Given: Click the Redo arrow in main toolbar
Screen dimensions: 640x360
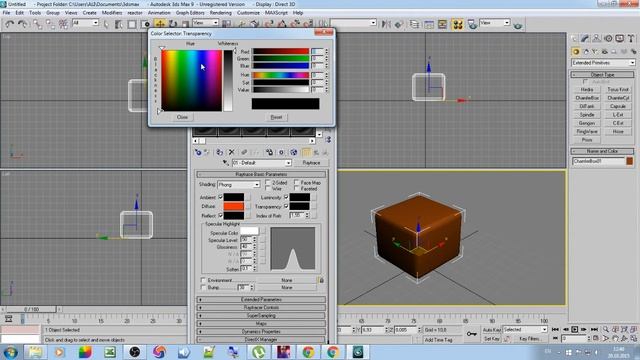Looking at the screenshot, I should coord(23,24).
